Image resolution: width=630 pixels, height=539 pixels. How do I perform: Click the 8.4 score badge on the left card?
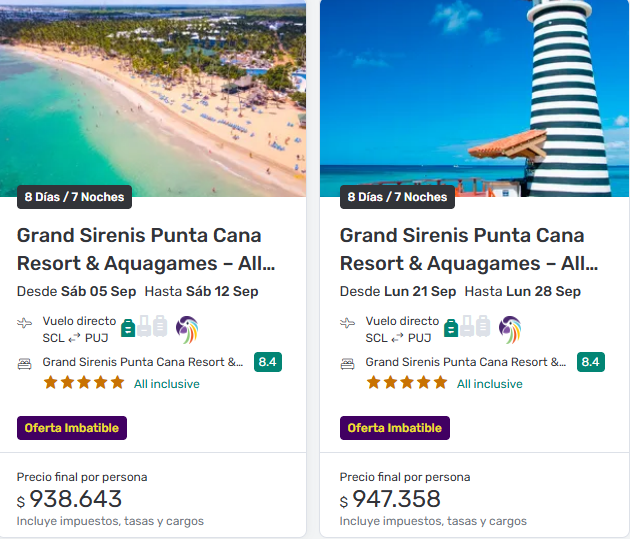tap(268, 362)
